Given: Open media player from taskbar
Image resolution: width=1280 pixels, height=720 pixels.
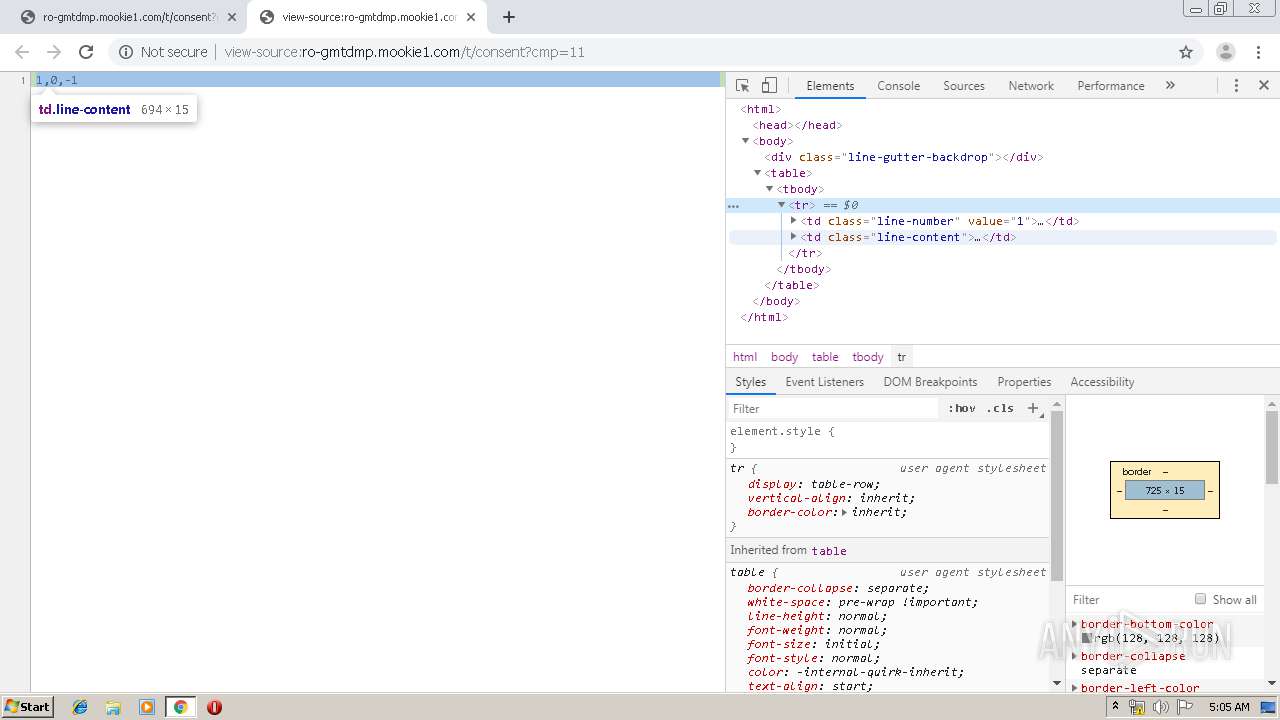Looking at the screenshot, I should (x=147, y=707).
